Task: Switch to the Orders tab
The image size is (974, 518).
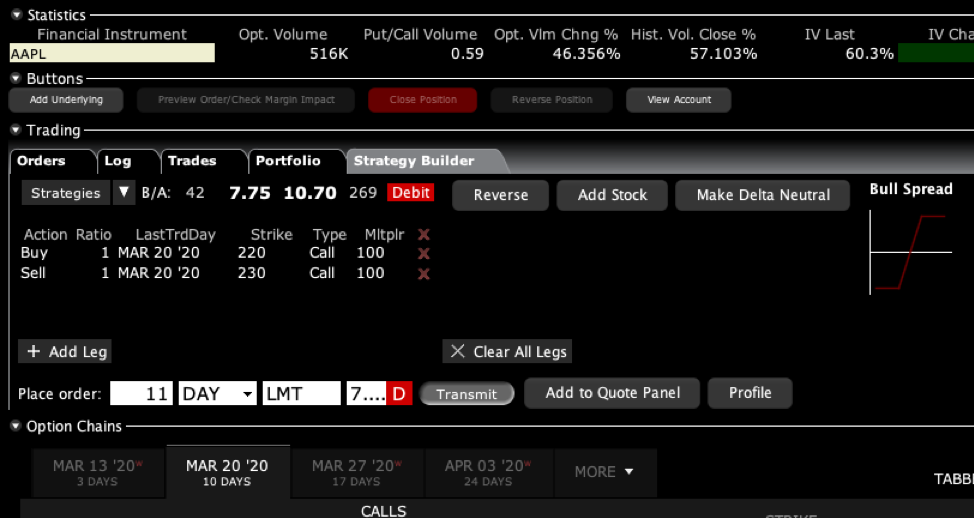Action: [41, 161]
